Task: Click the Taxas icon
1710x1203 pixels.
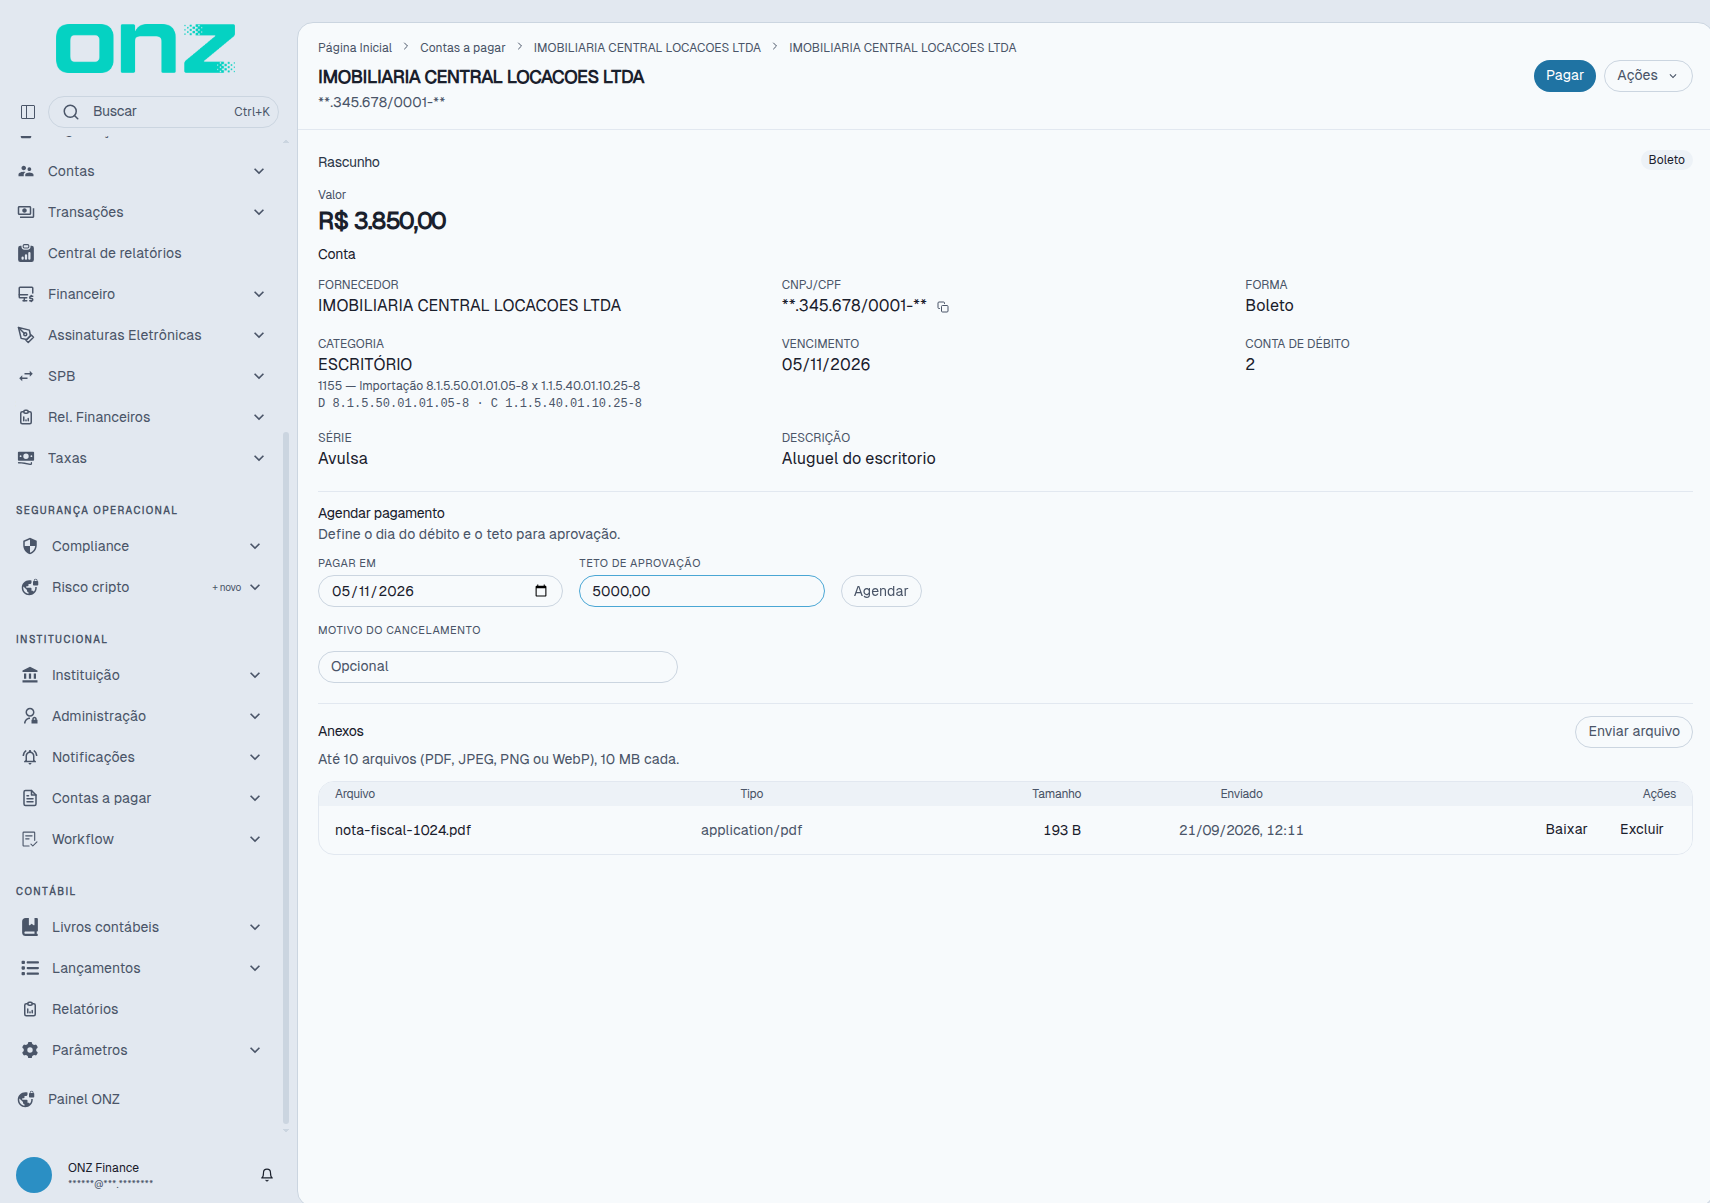Action: tap(26, 458)
